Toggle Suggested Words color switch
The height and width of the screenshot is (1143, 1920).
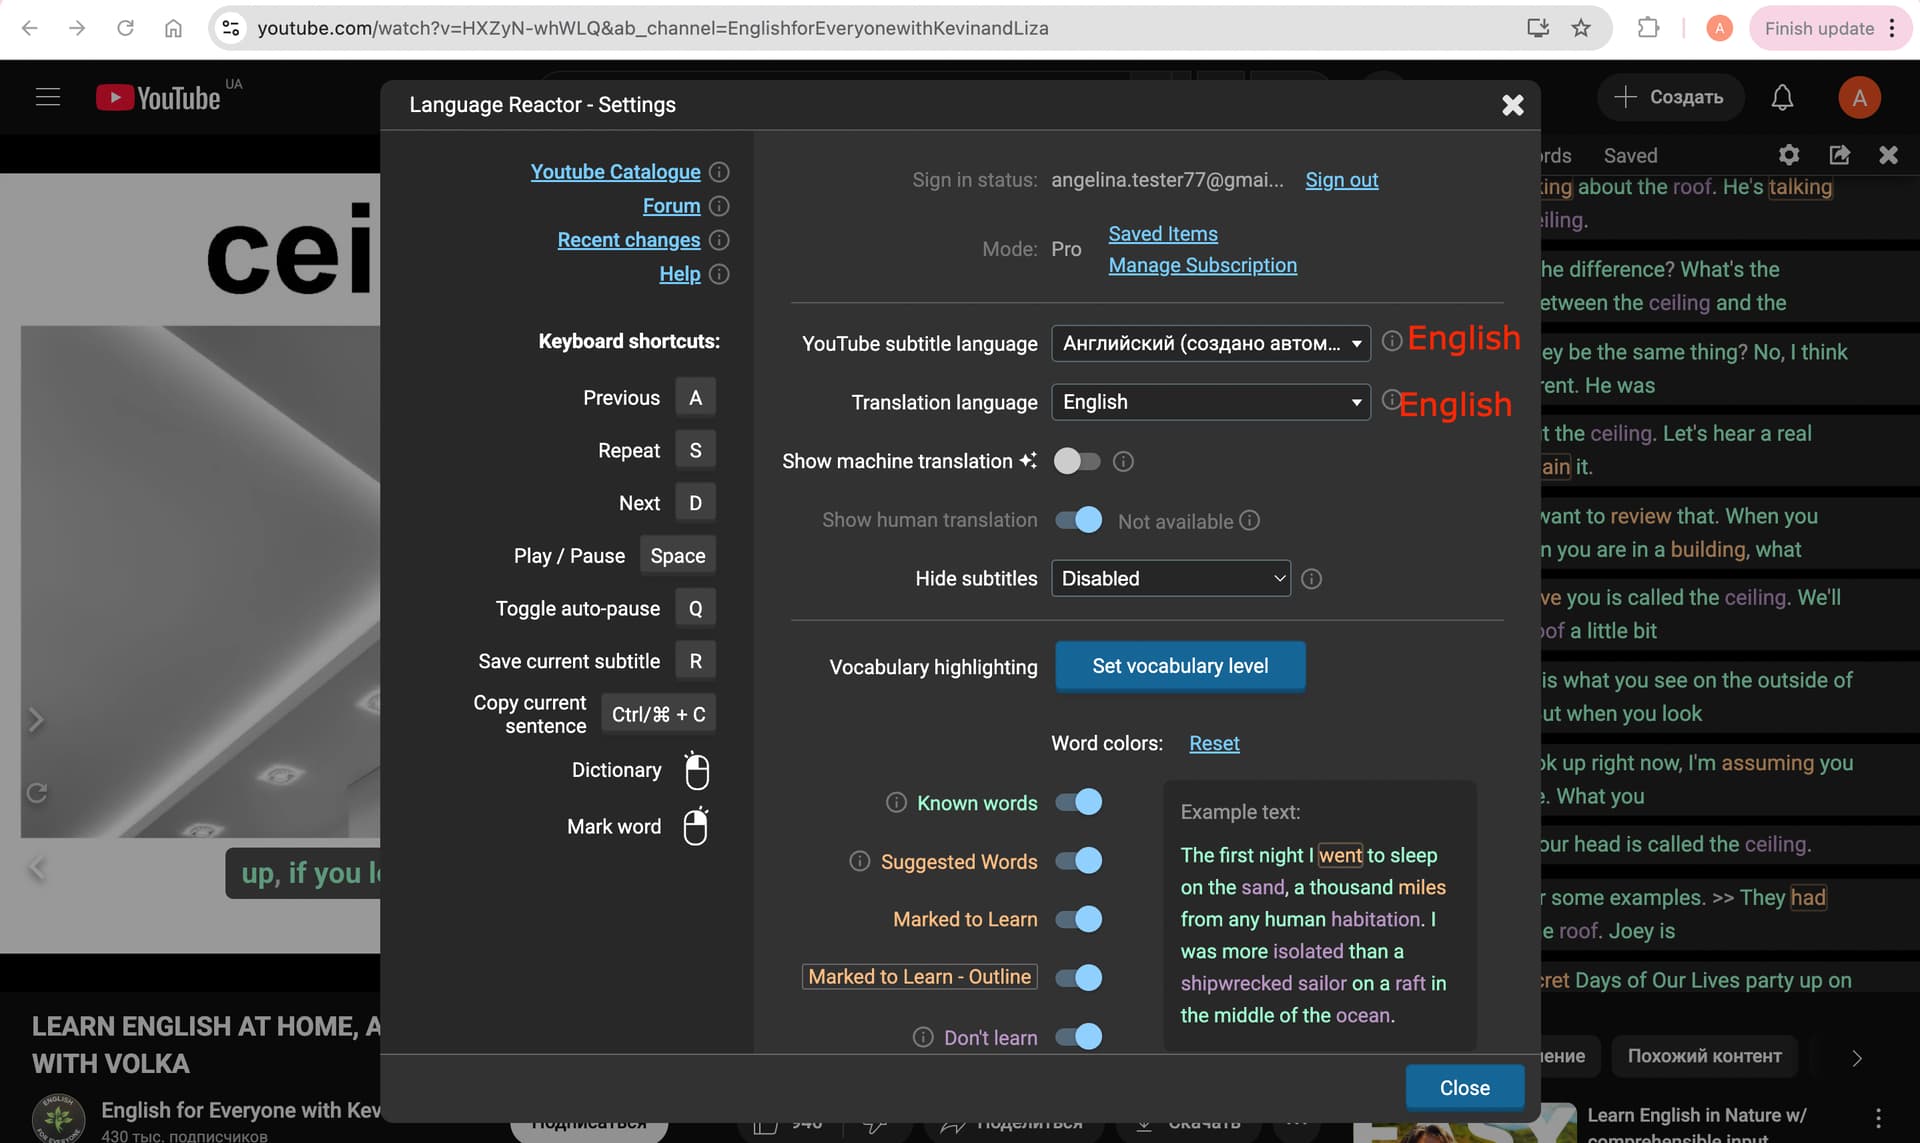pyautogui.click(x=1078, y=860)
